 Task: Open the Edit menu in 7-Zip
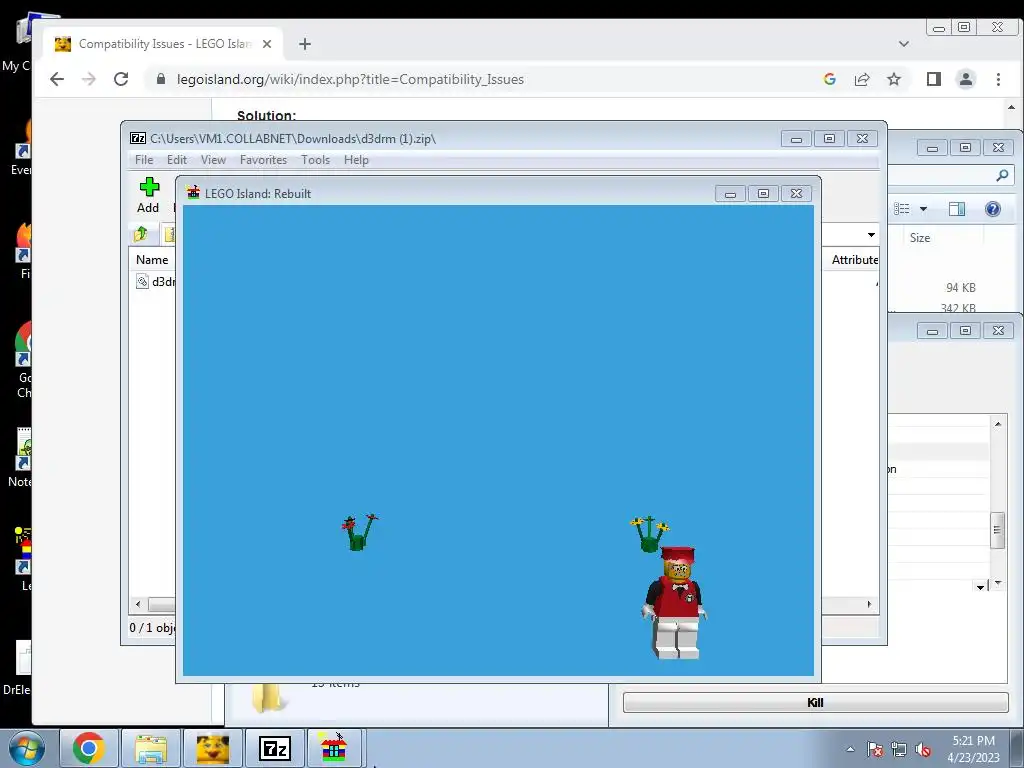coord(176,160)
